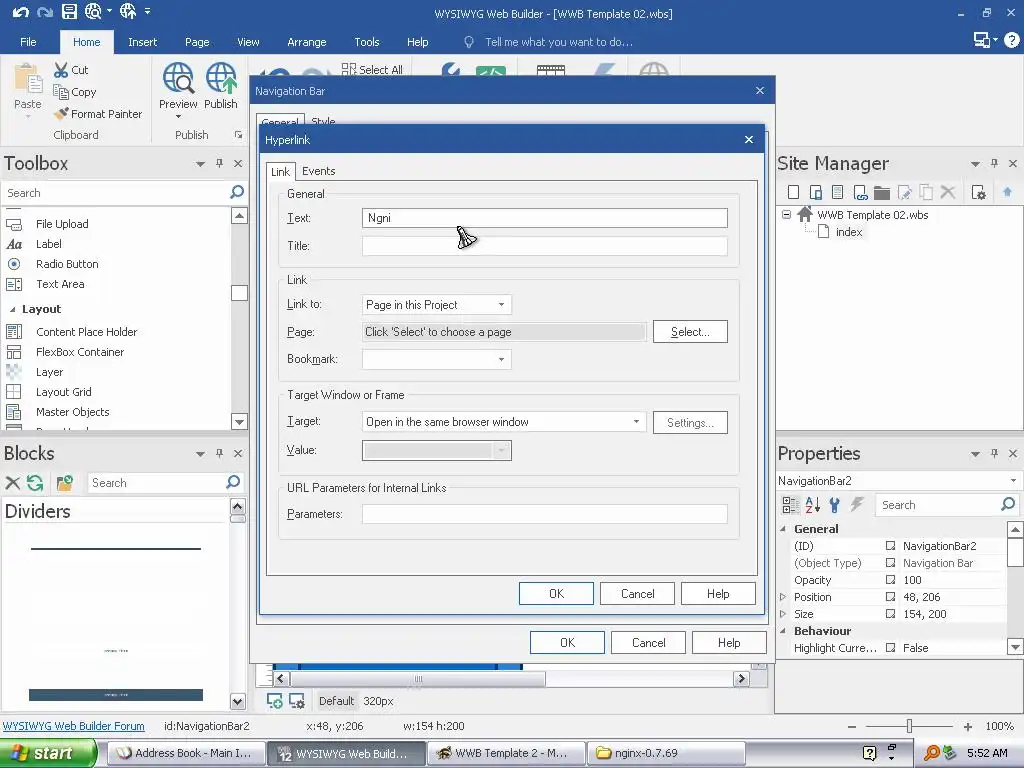Expand the Position property row
Image resolution: width=1024 pixels, height=768 pixels.
782,596
